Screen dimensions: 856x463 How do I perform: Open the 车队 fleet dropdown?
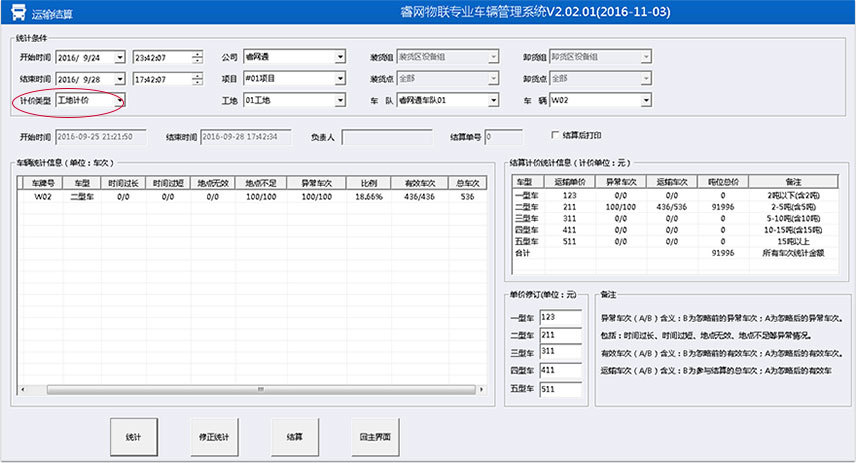pyautogui.click(x=494, y=100)
